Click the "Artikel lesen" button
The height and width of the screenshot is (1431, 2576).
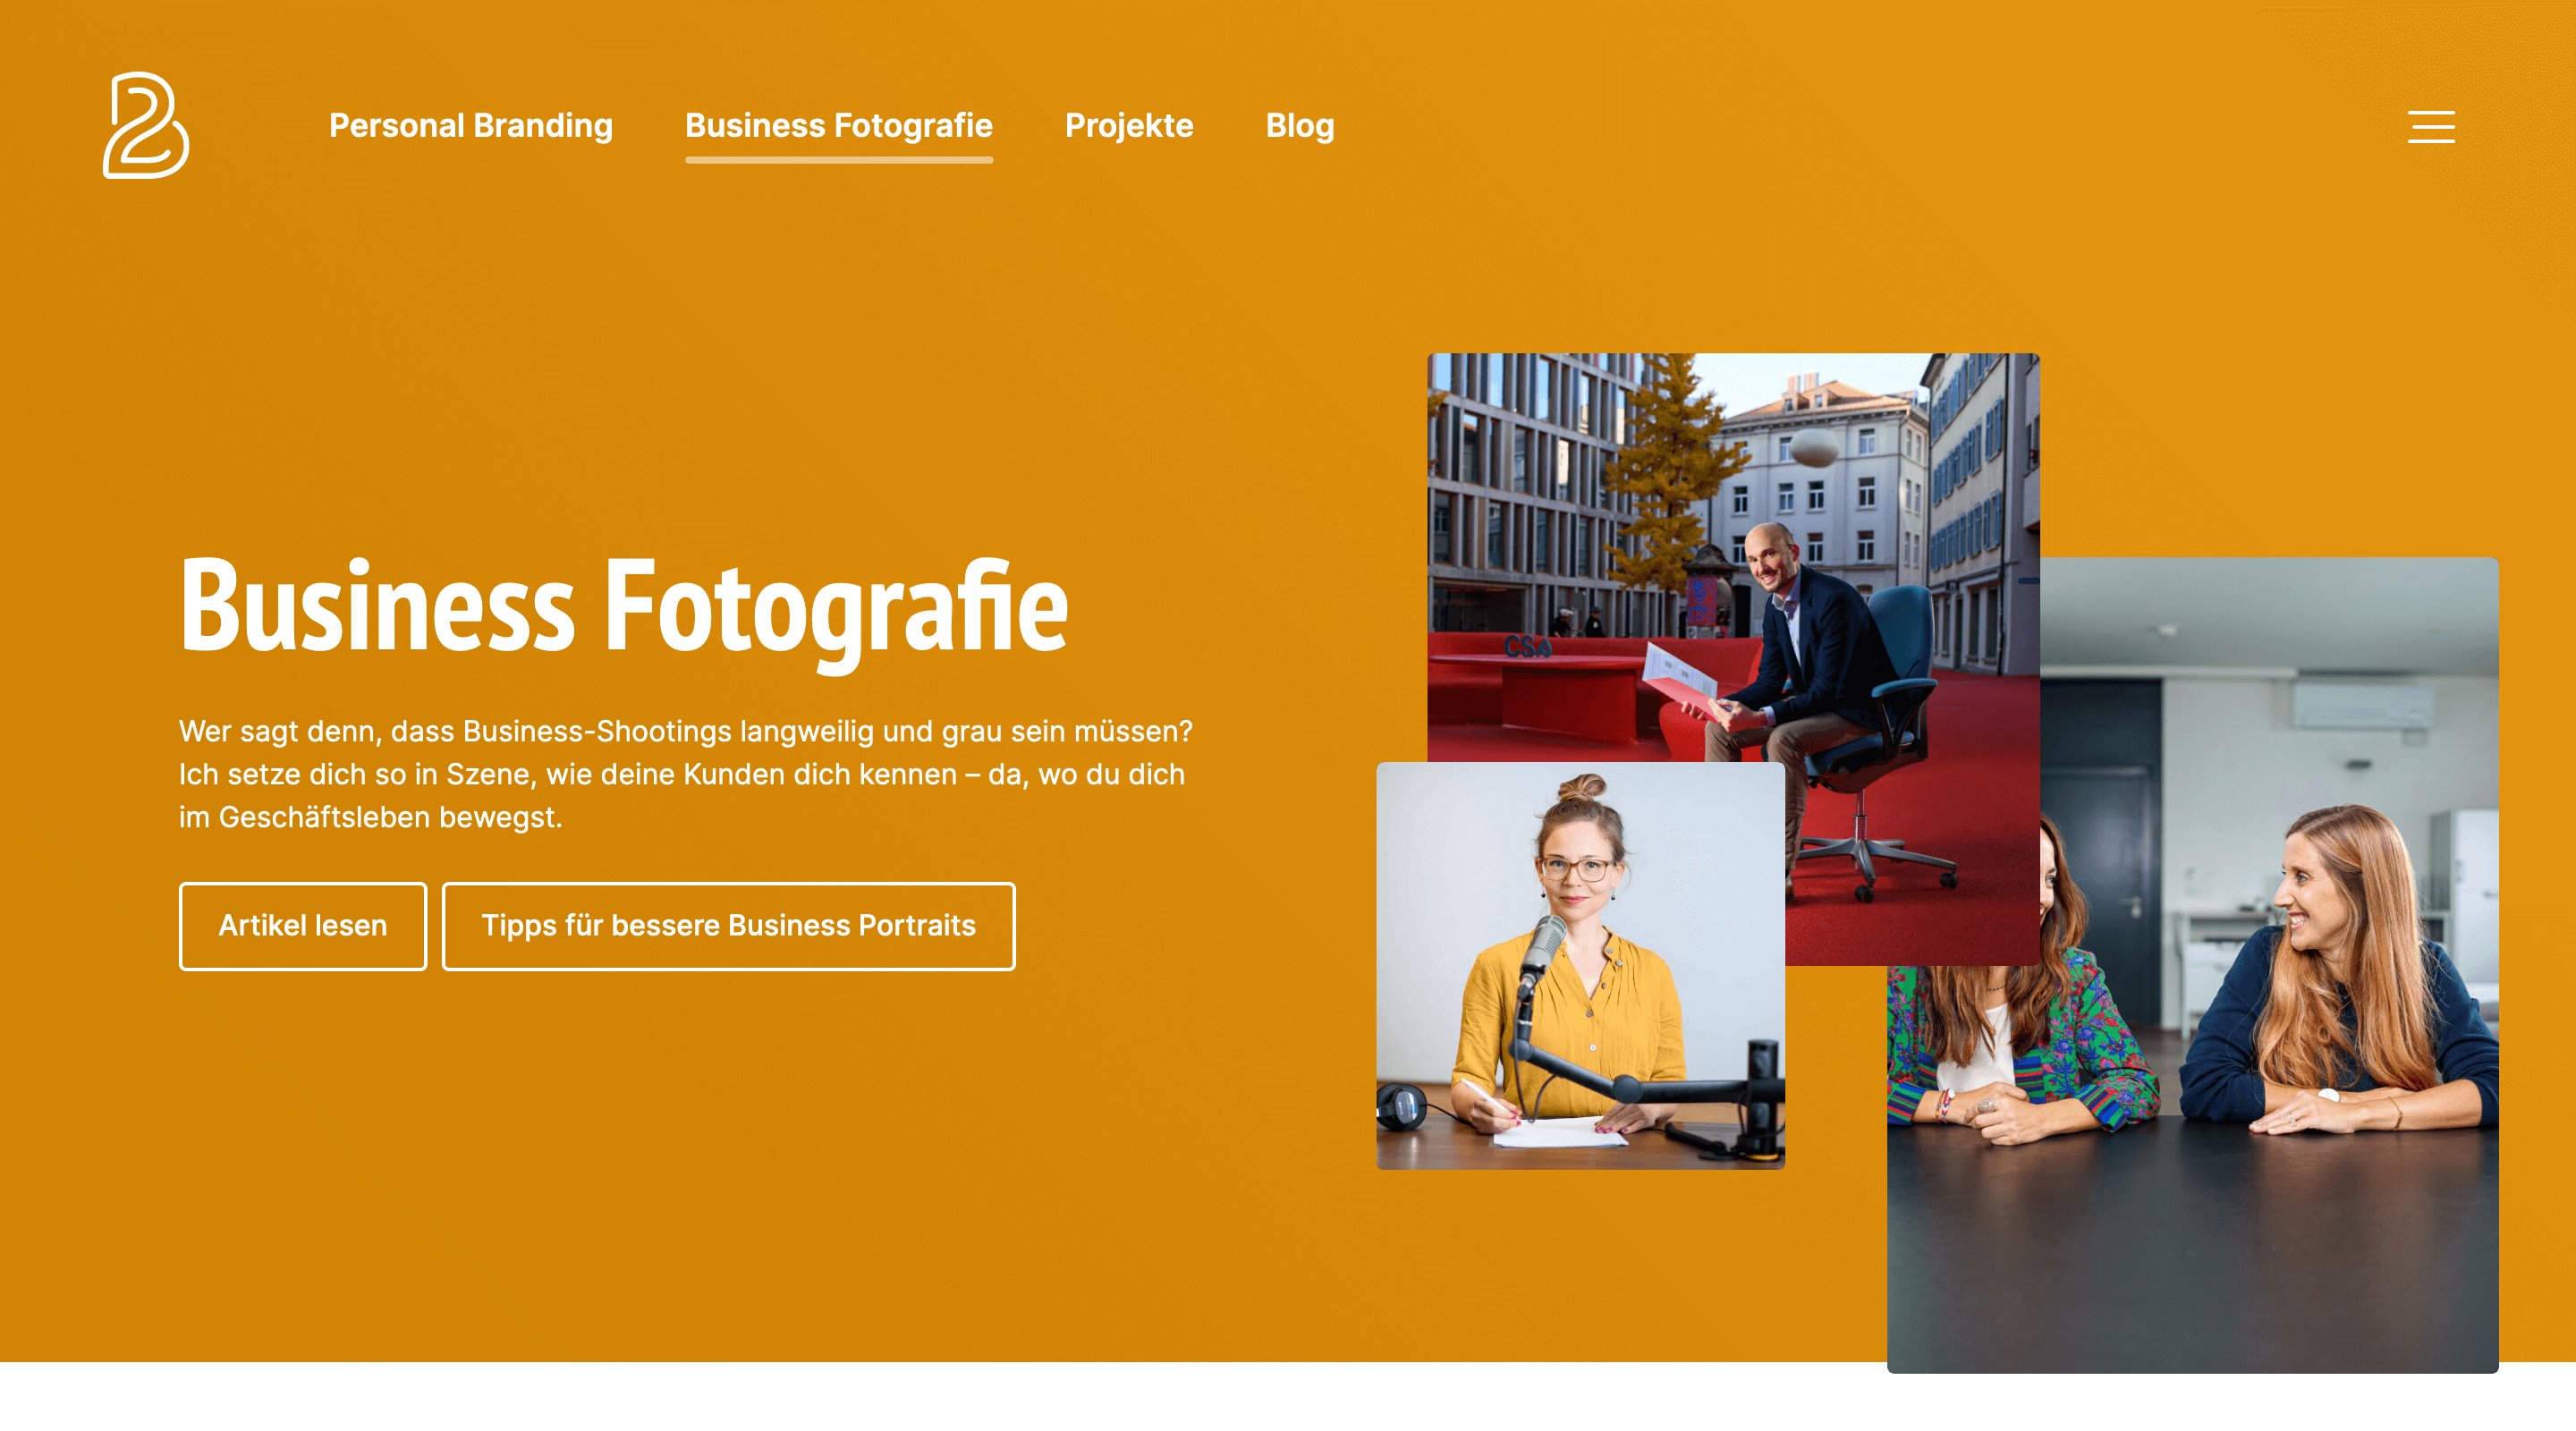pos(301,925)
